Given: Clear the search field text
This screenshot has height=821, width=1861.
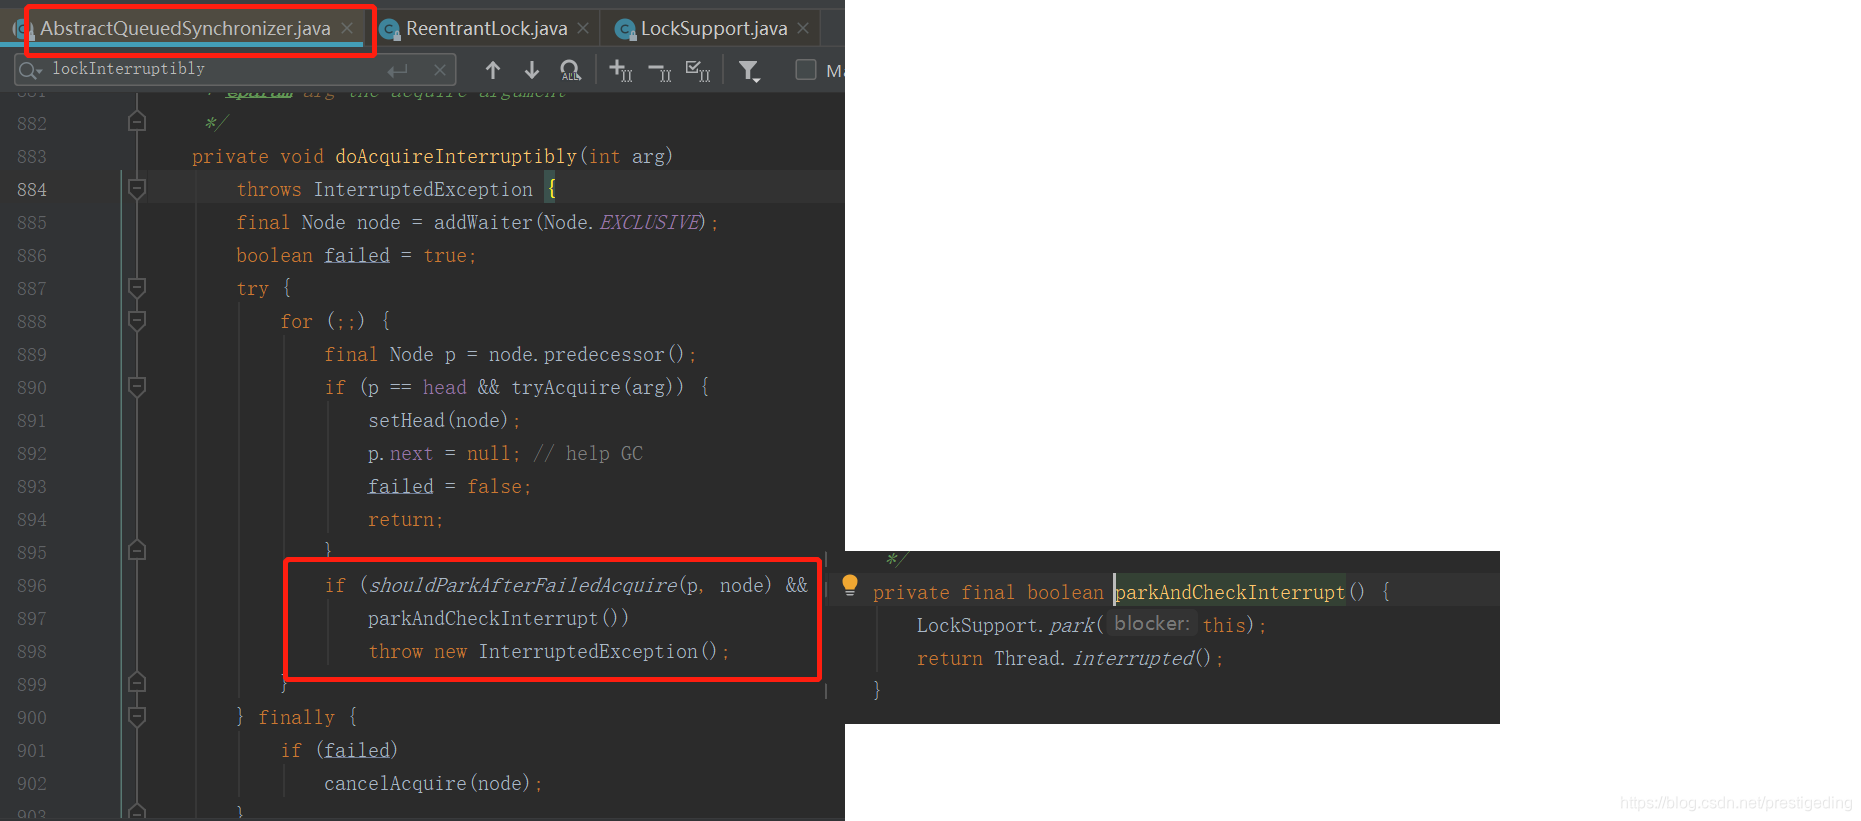Looking at the screenshot, I should coord(439,70).
